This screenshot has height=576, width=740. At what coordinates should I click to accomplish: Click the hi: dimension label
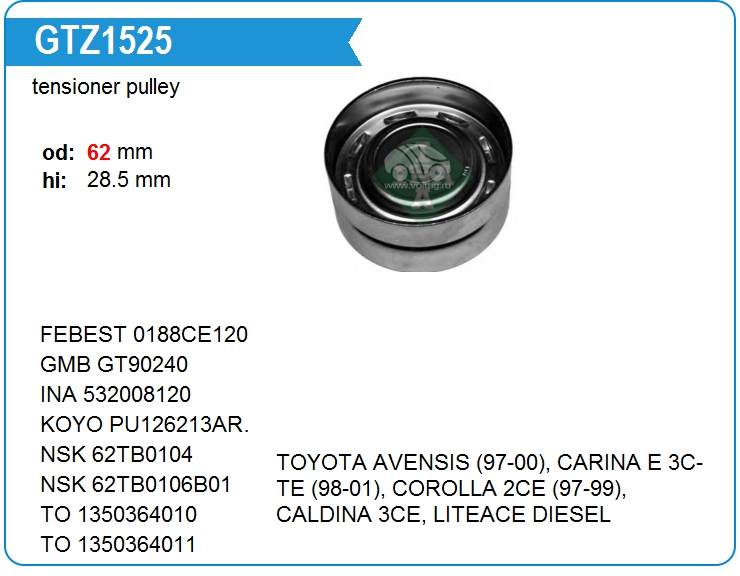[54, 180]
